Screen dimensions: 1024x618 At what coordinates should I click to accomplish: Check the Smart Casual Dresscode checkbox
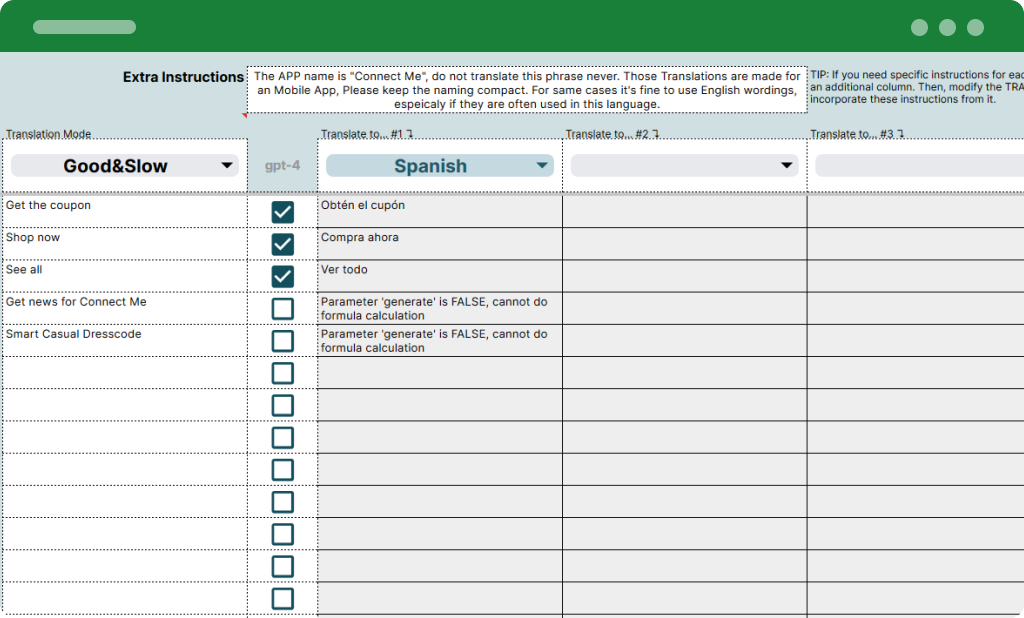(283, 340)
